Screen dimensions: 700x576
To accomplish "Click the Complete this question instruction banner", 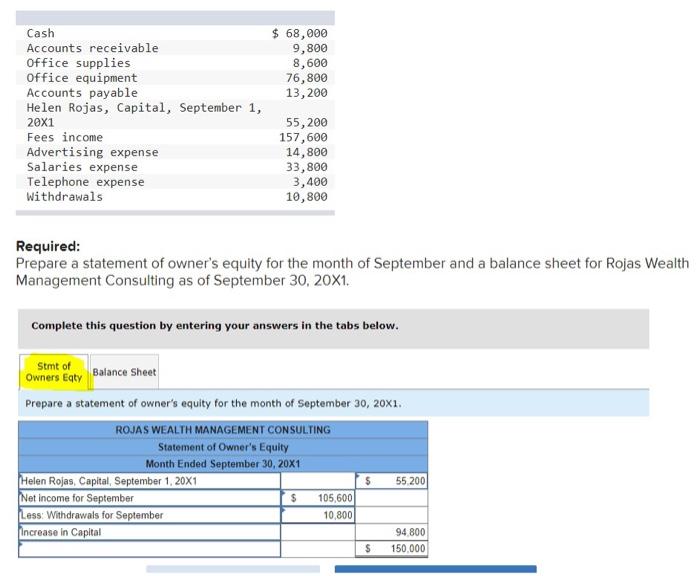I will click(x=333, y=329).
